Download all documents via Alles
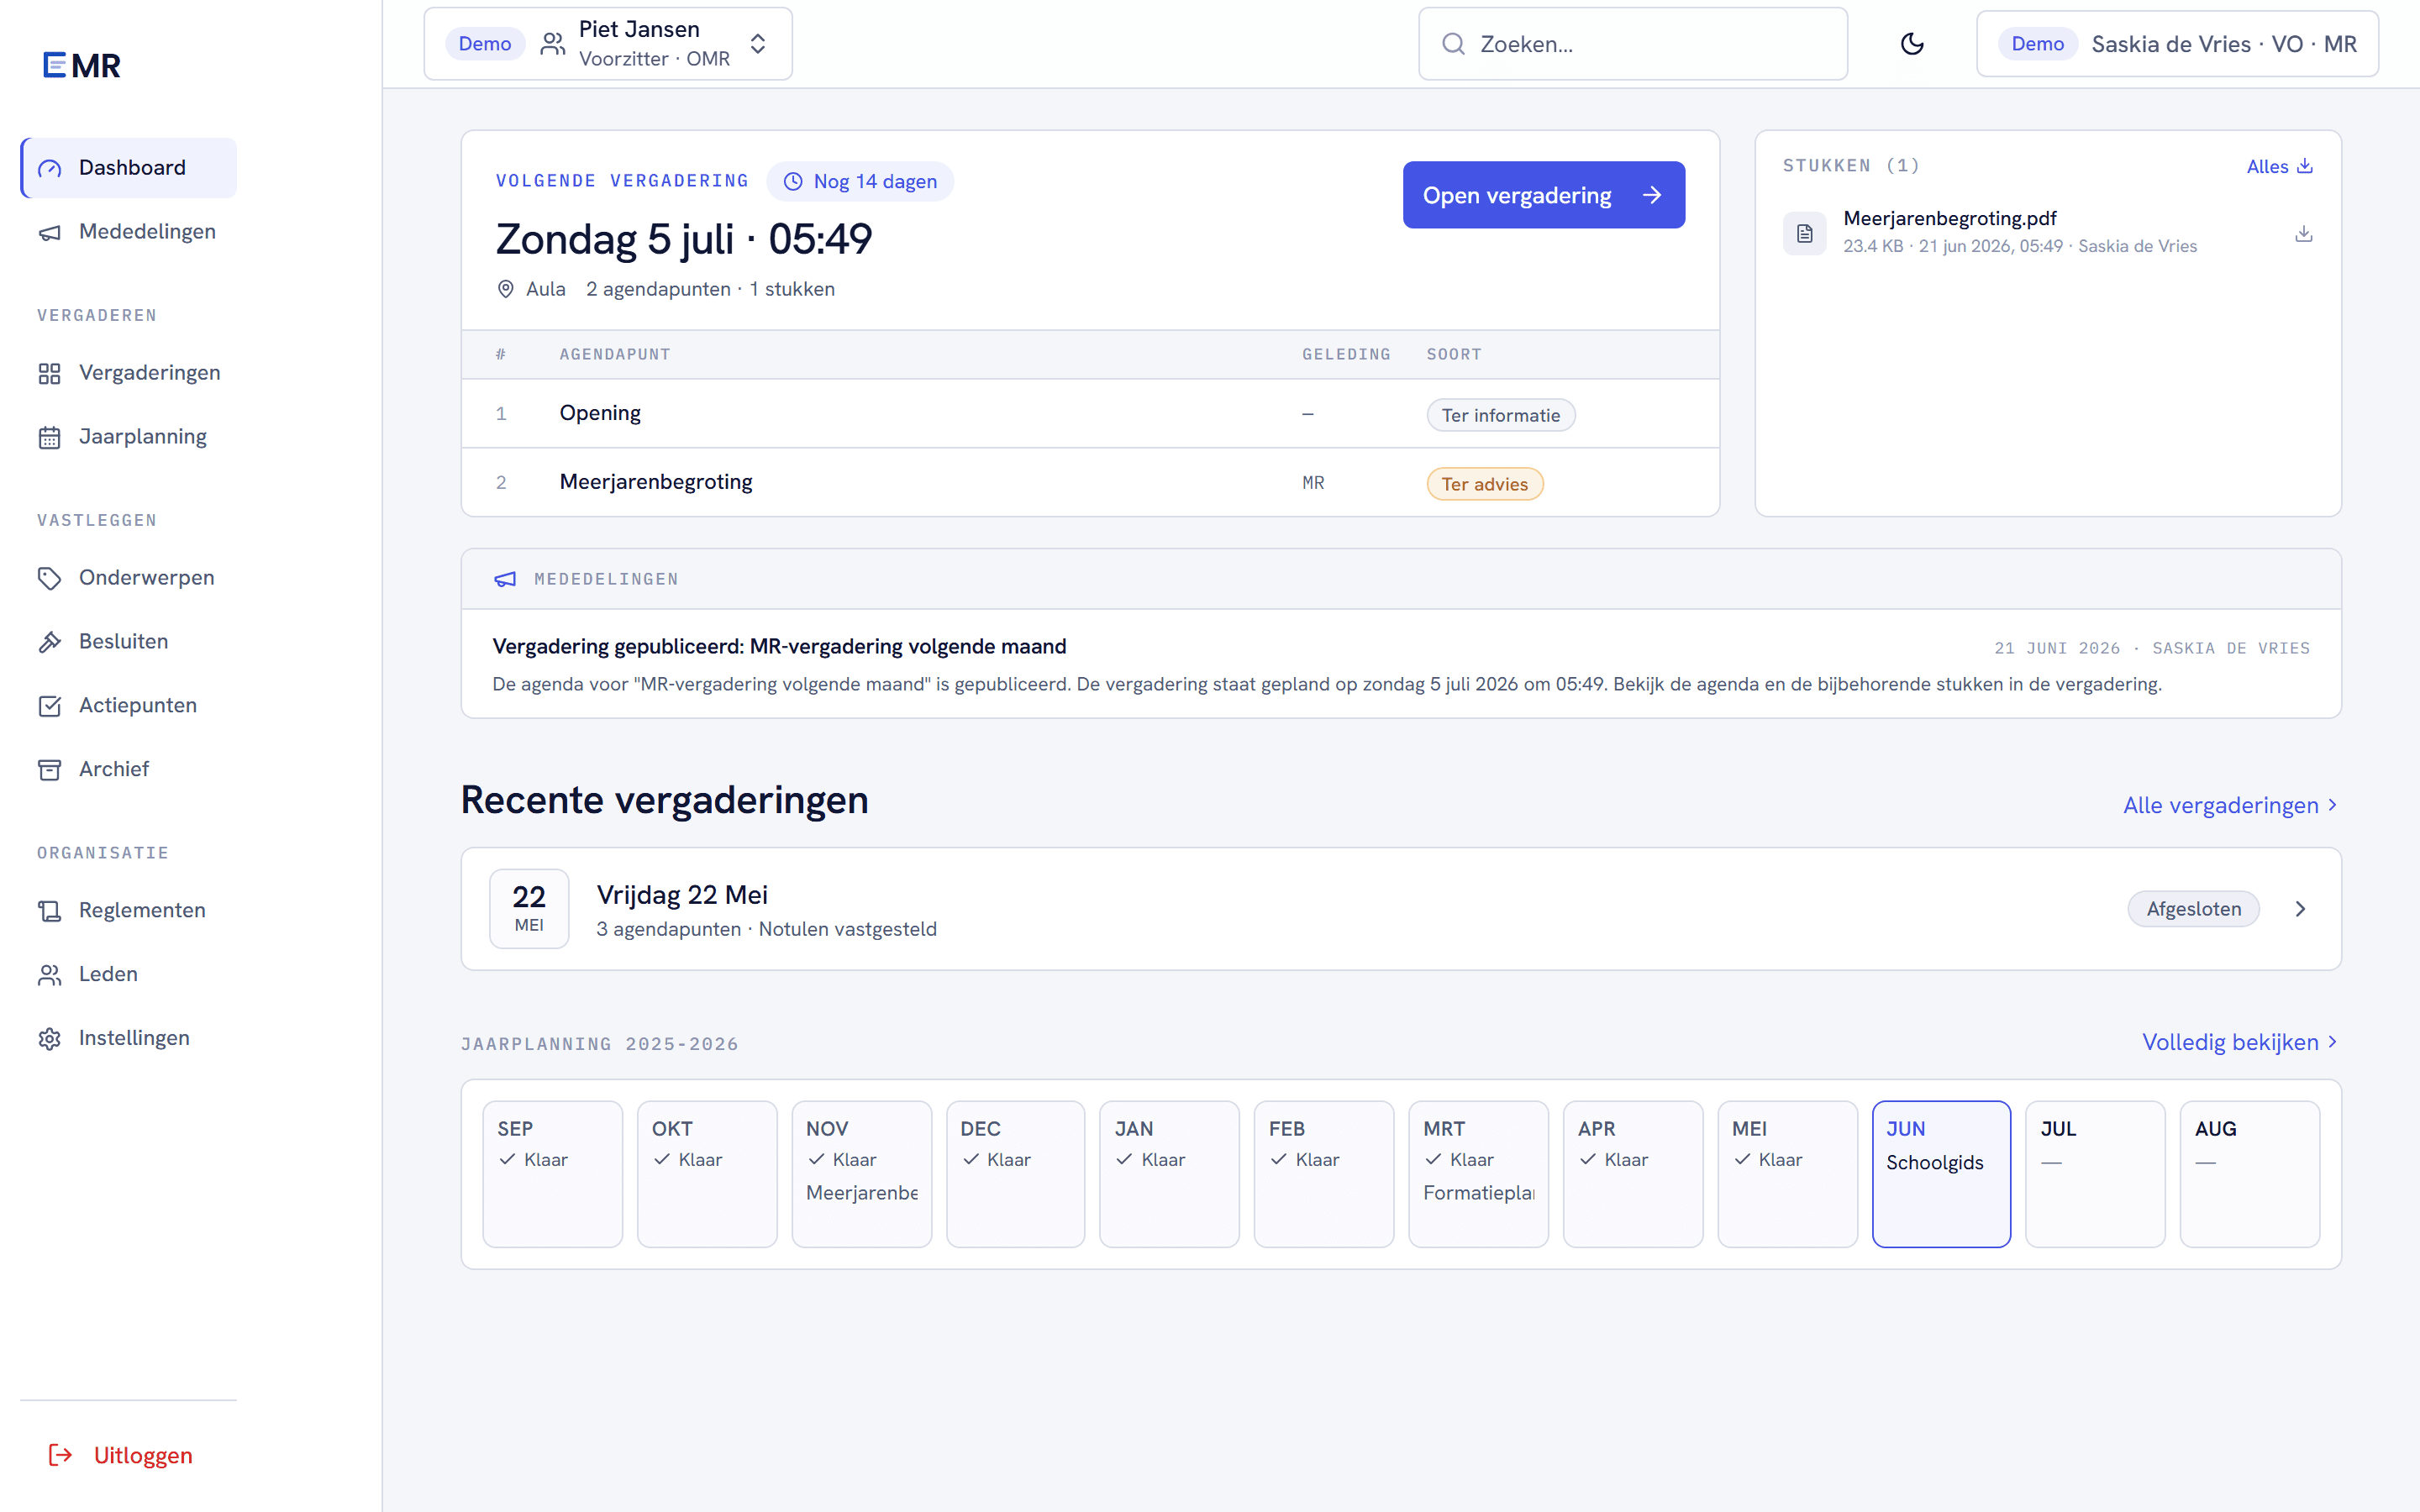Screen dimensions: 2420x1512 pos(2279,166)
